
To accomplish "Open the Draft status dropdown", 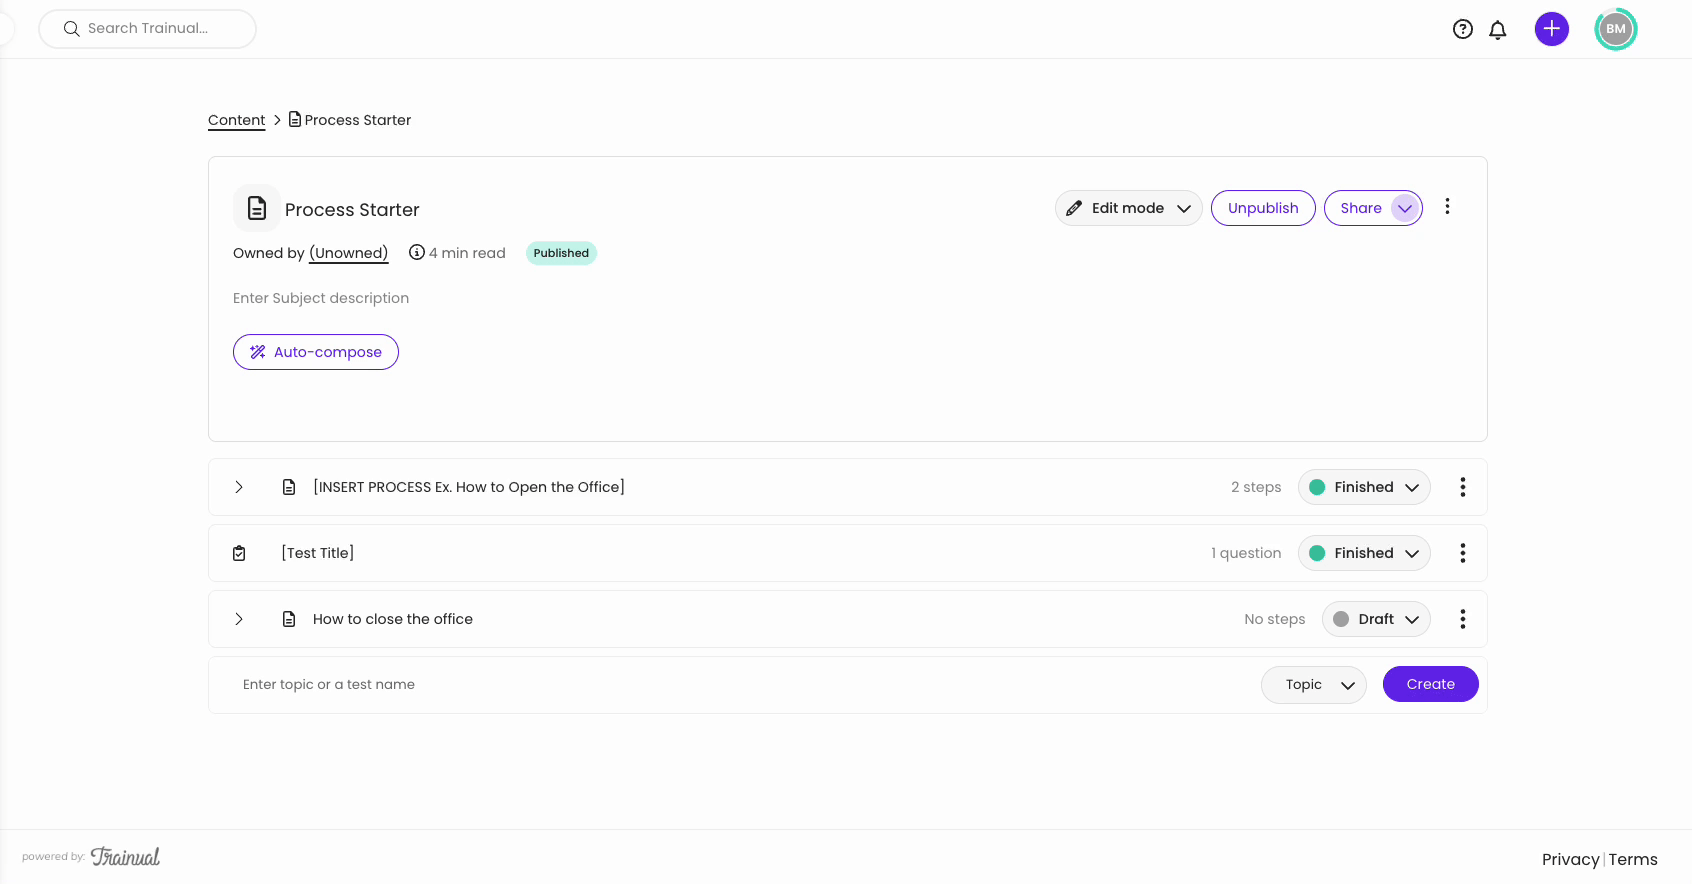I will [1376, 619].
